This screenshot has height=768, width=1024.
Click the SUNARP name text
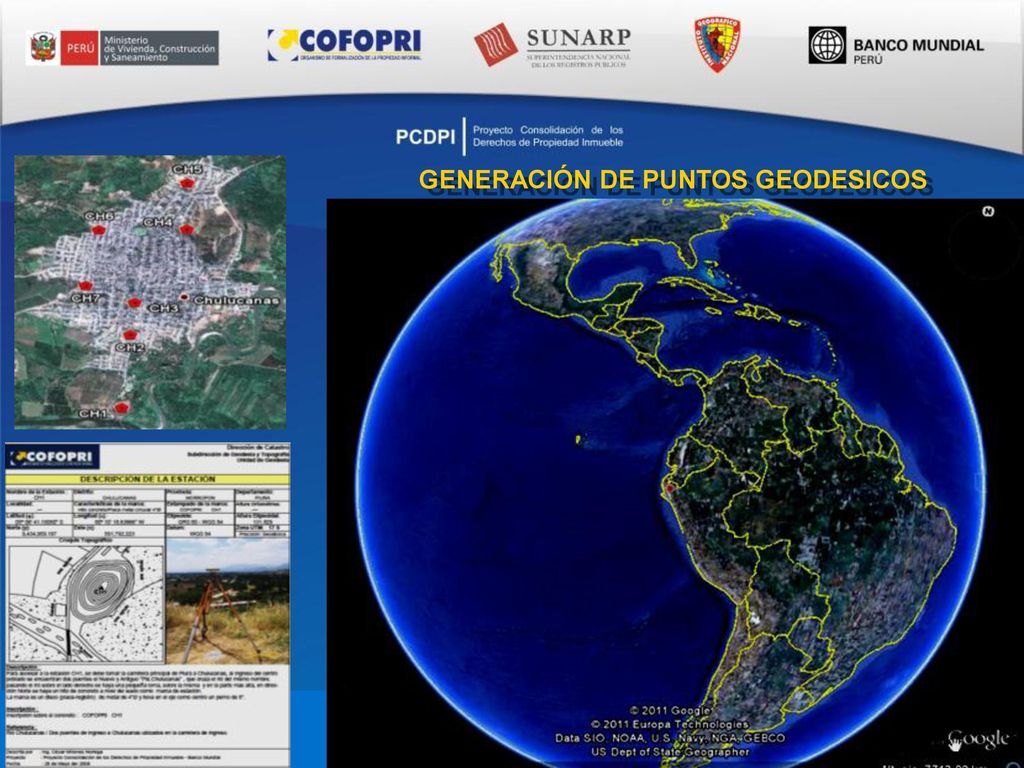579,38
